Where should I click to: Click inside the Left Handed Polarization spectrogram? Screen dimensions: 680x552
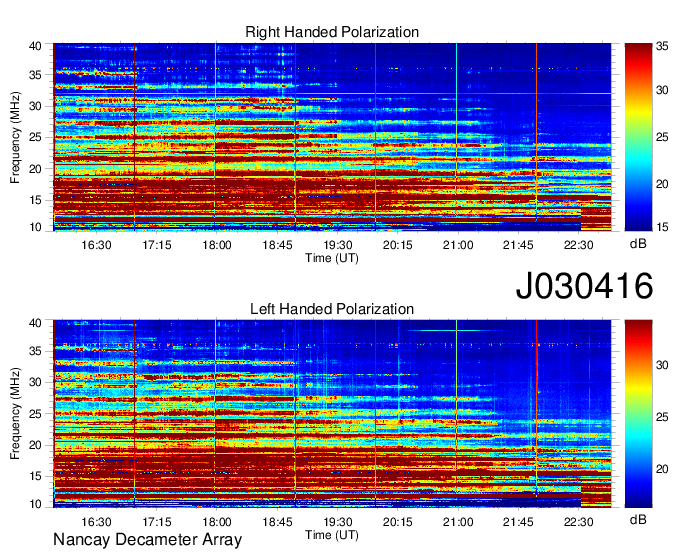332,414
